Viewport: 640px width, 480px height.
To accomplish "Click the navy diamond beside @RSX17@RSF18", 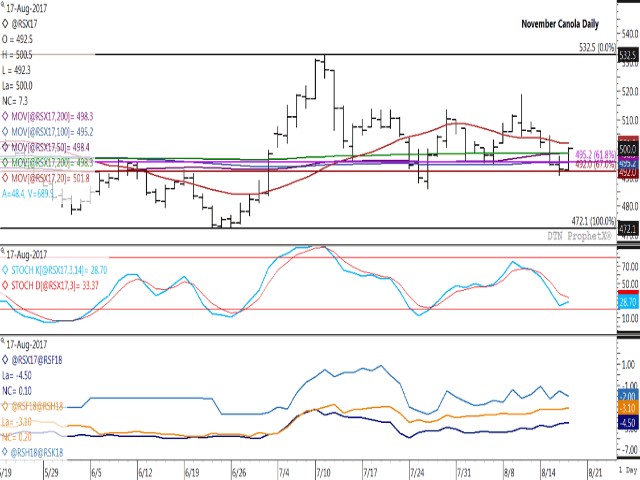I will click(x=5, y=360).
